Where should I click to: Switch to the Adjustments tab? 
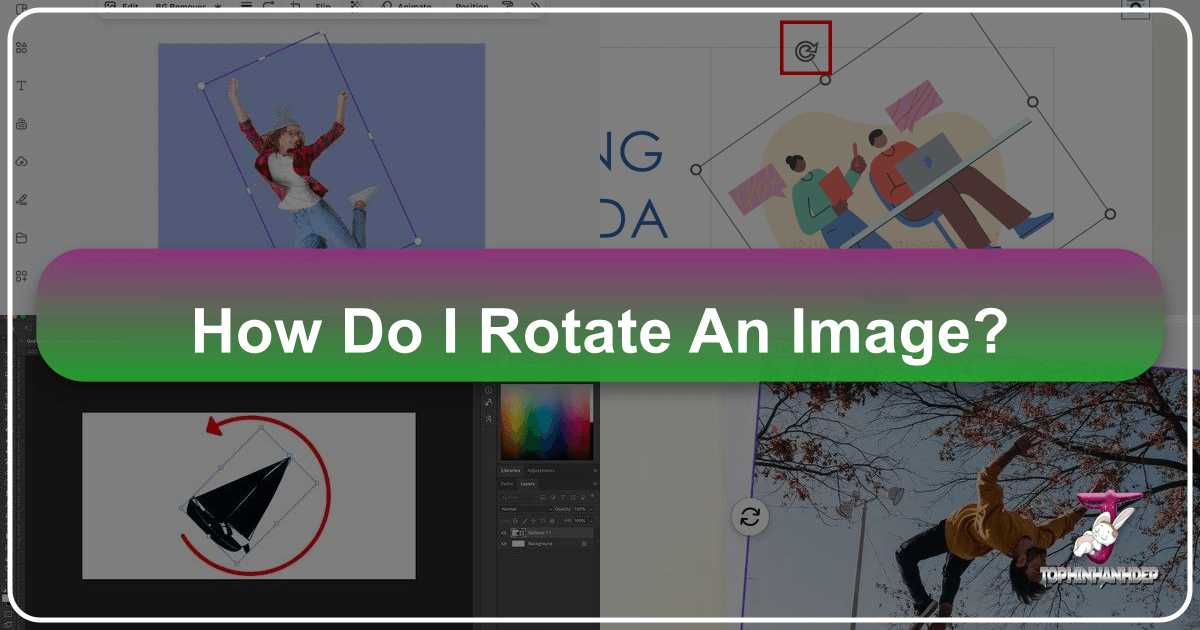[541, 470]
